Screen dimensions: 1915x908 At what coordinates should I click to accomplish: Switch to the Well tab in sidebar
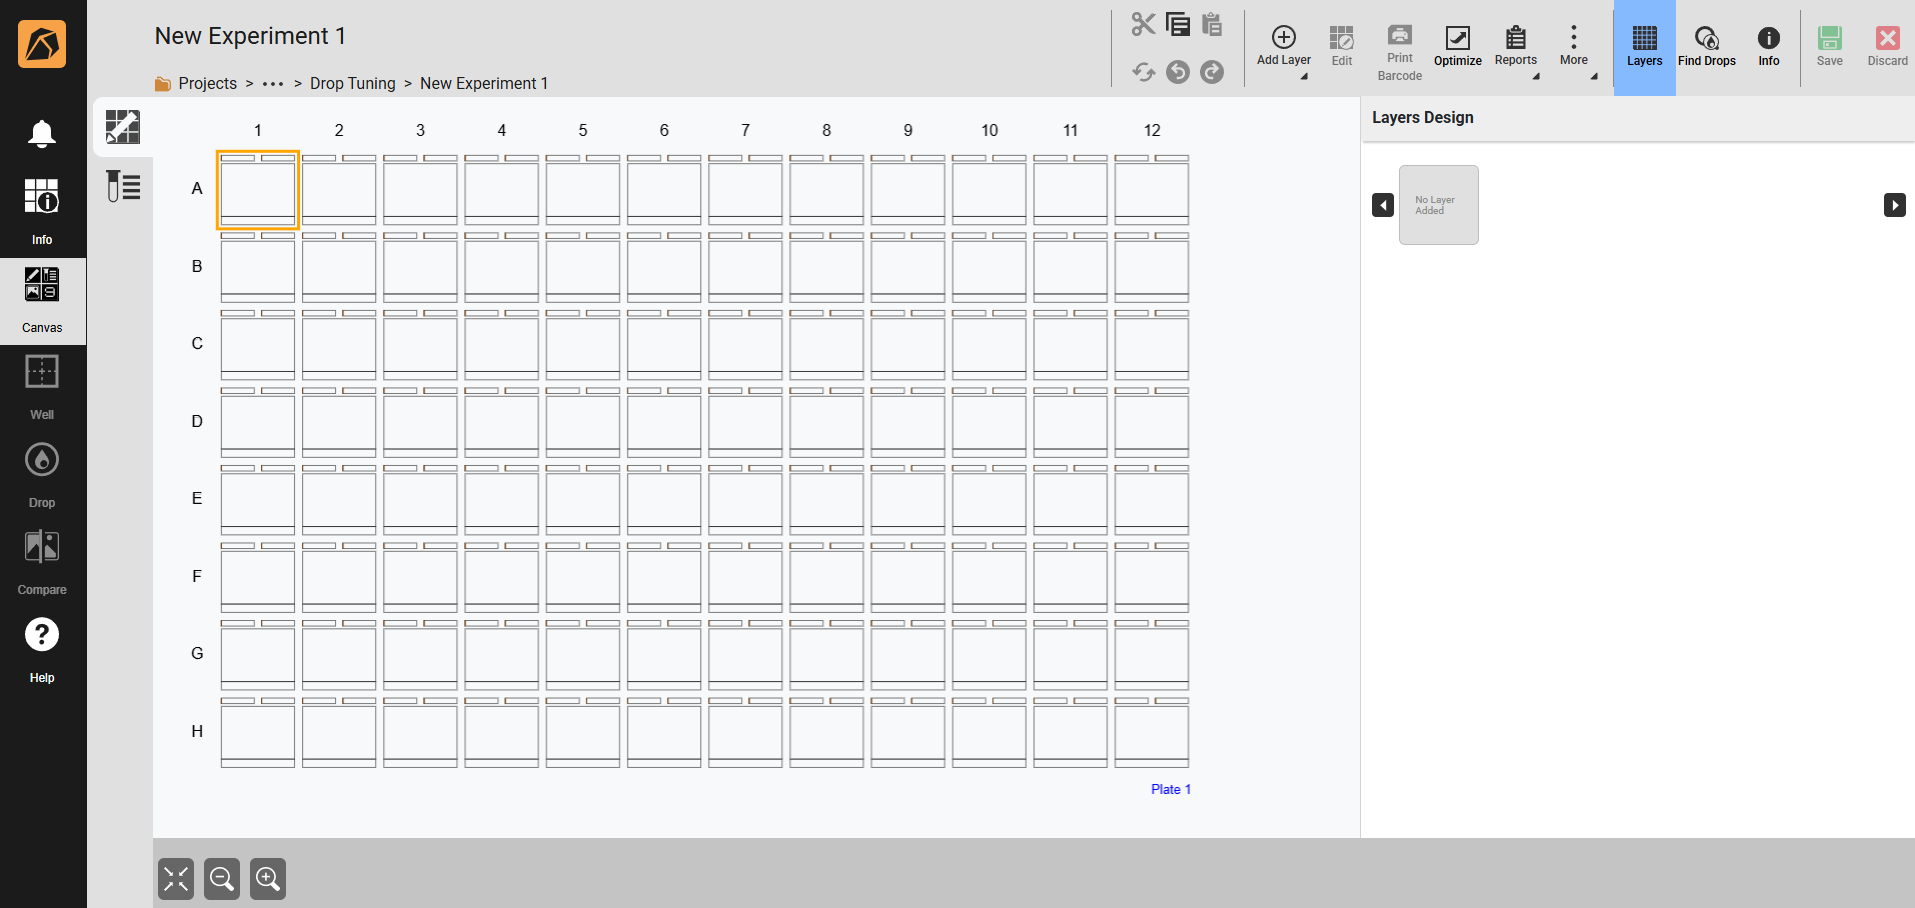pos(42,386)
